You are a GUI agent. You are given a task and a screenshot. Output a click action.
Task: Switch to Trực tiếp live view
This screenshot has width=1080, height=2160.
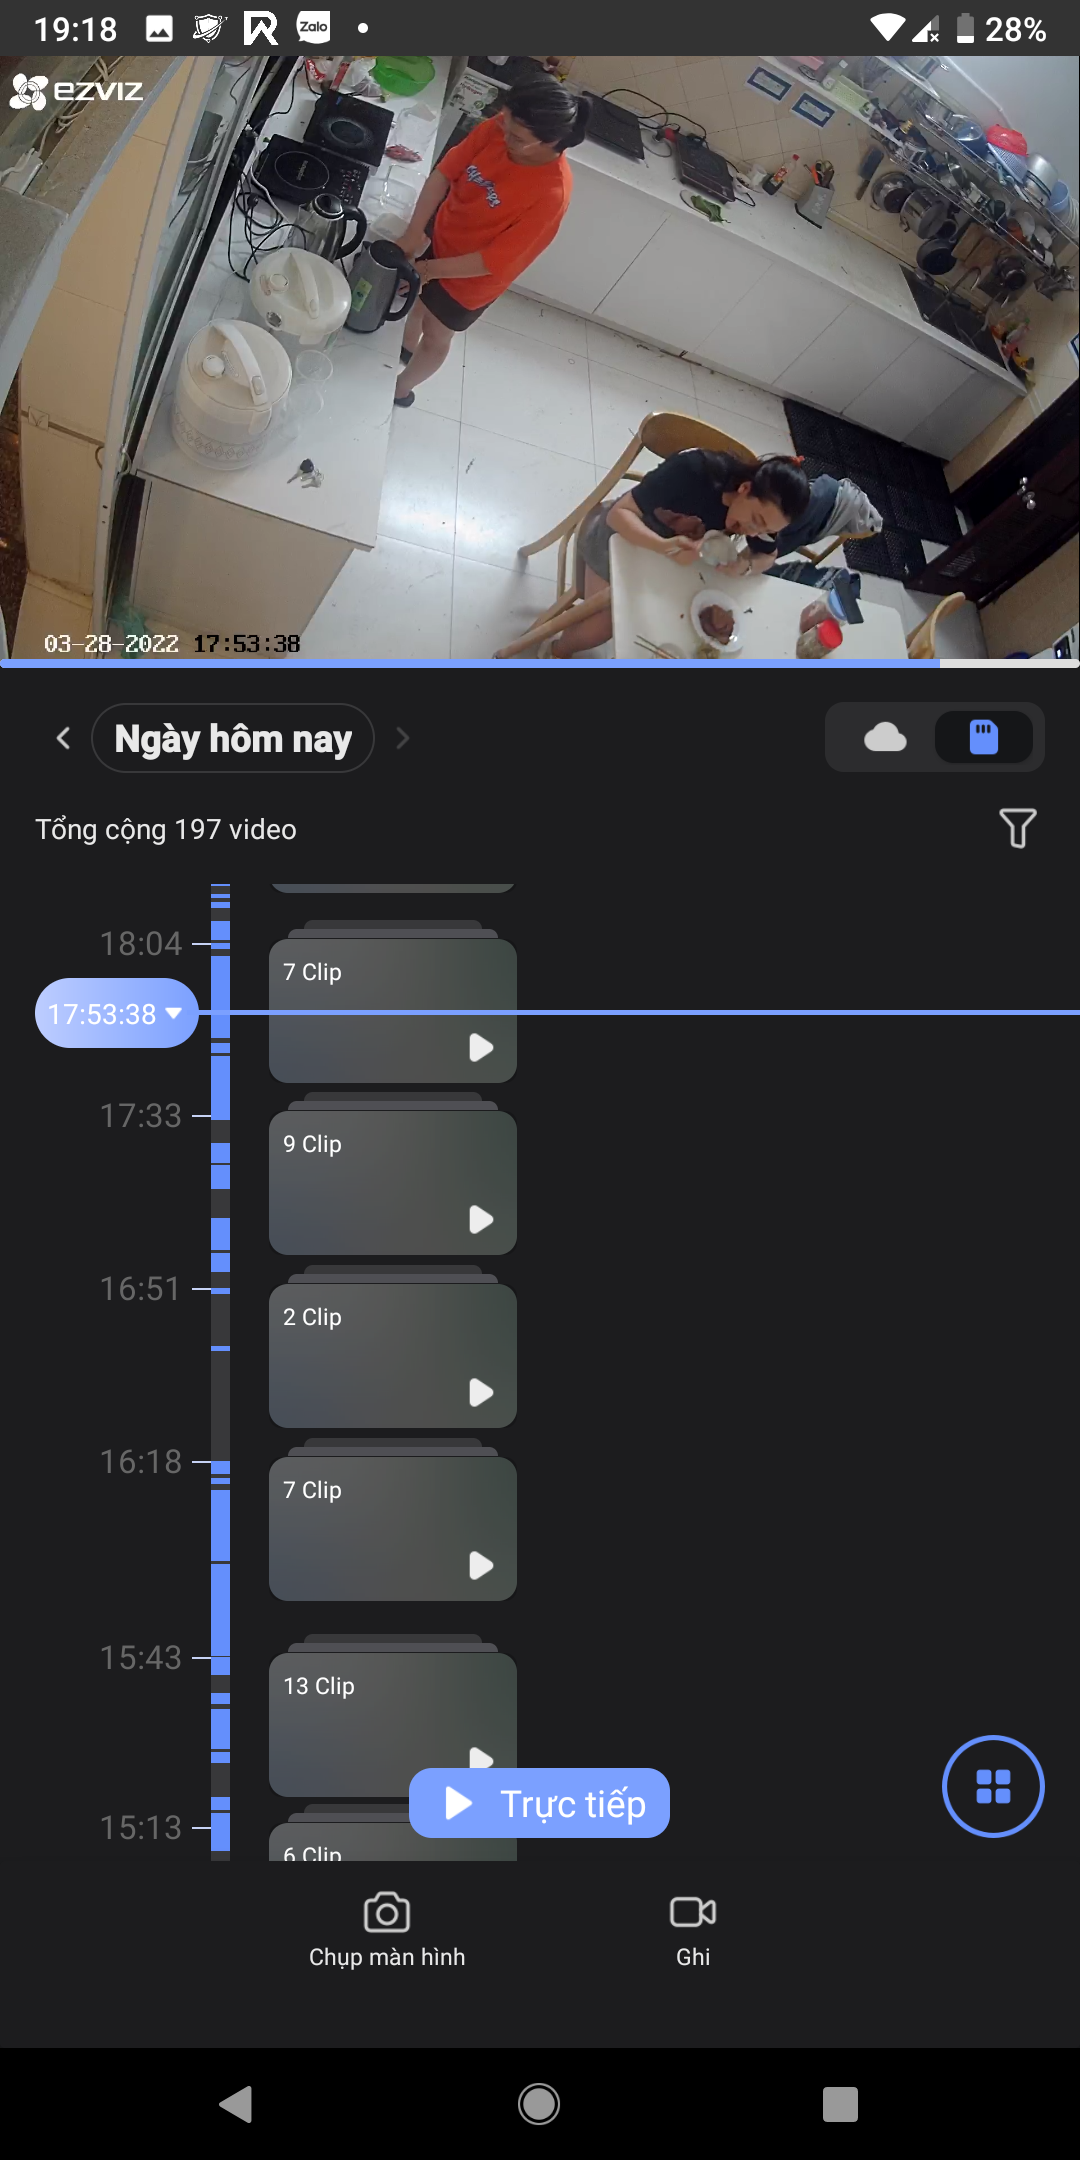pos(539,1803)
